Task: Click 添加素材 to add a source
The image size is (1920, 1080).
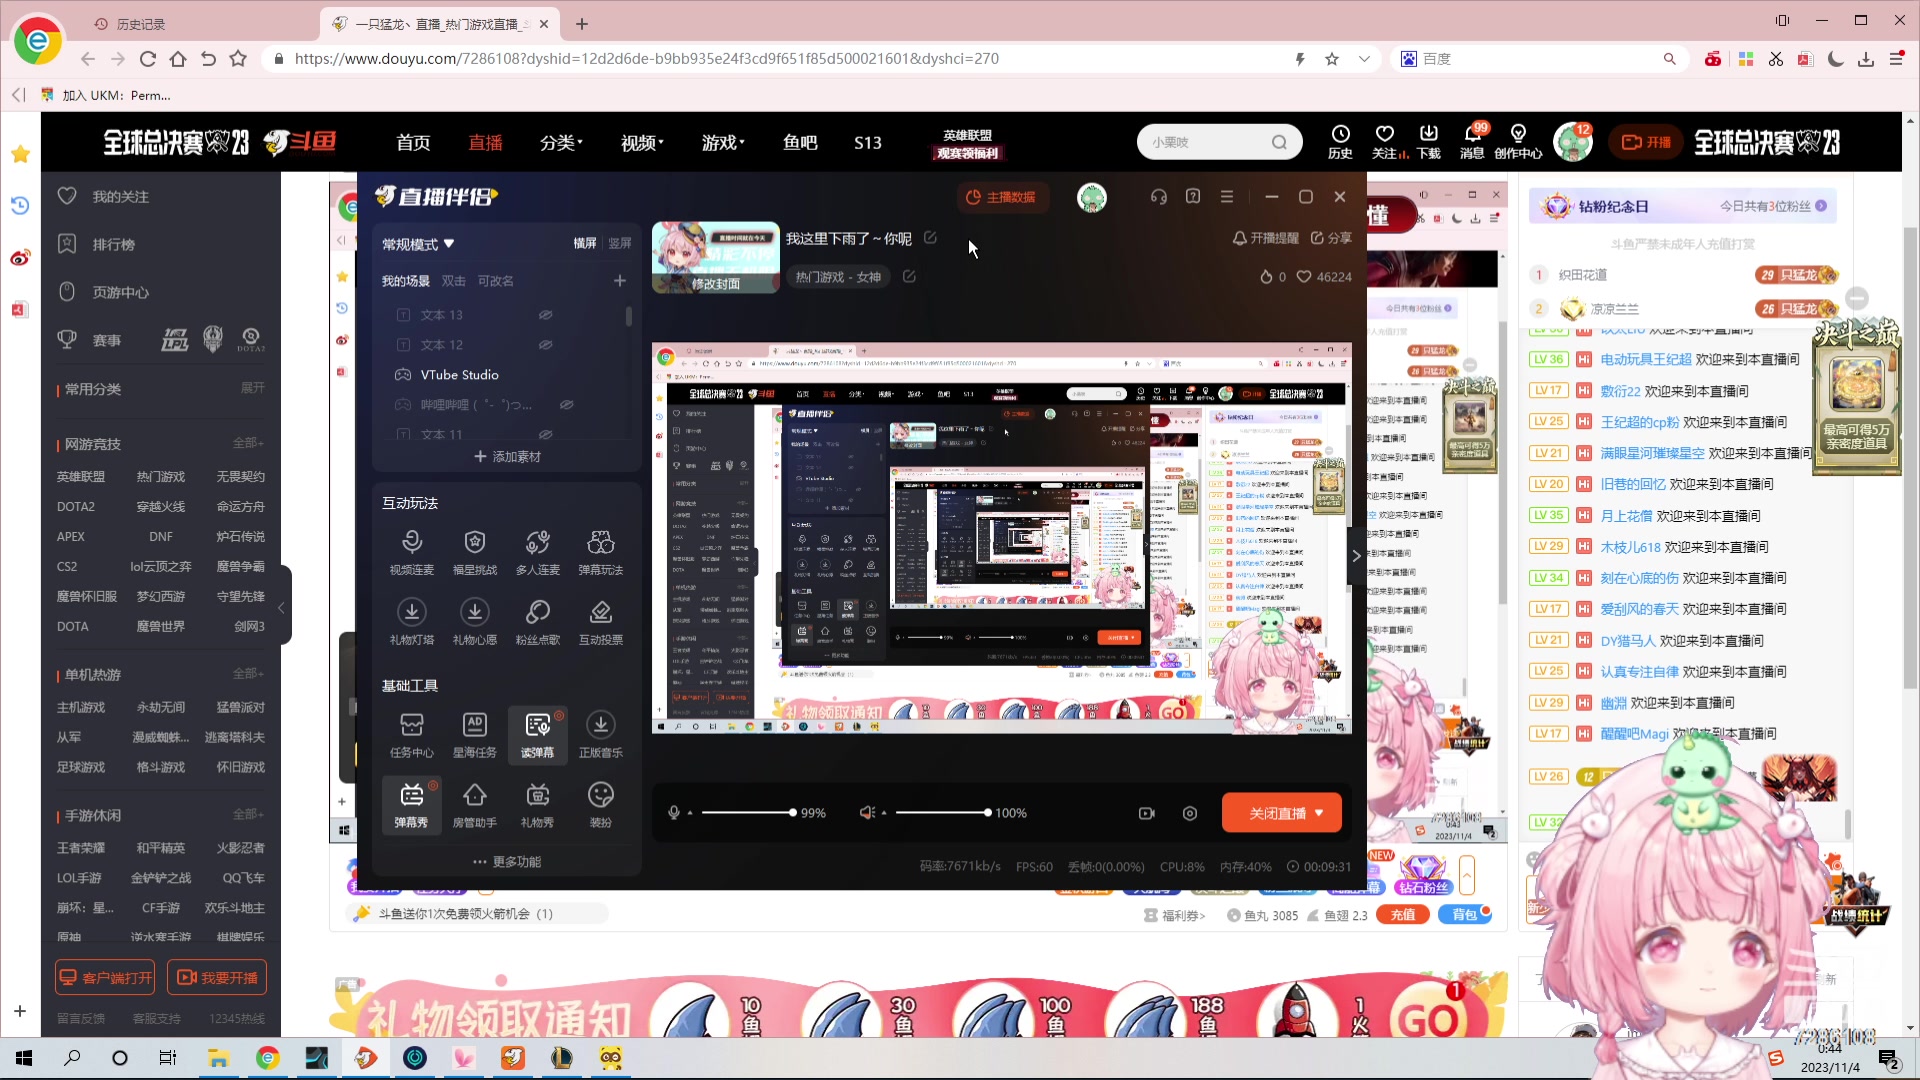Action: (506, 456)
